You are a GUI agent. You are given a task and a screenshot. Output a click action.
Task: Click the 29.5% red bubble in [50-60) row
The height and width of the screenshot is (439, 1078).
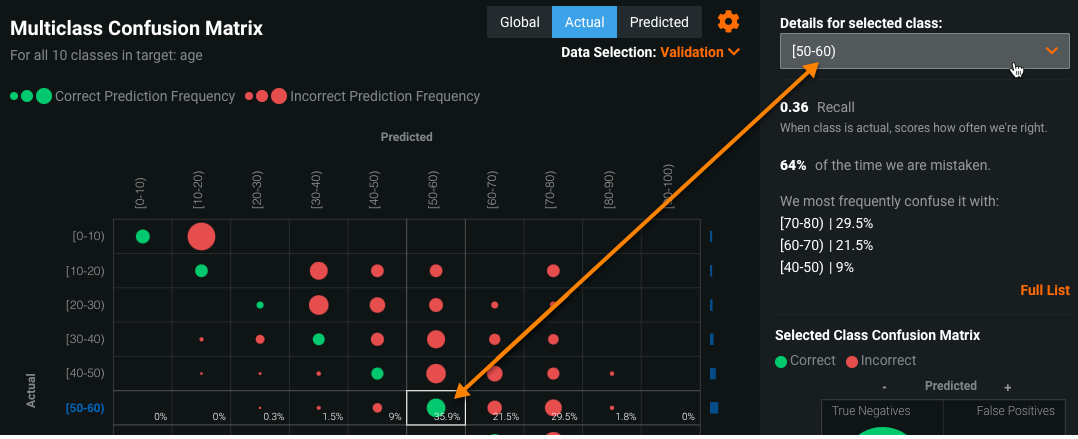pos(553,407)
